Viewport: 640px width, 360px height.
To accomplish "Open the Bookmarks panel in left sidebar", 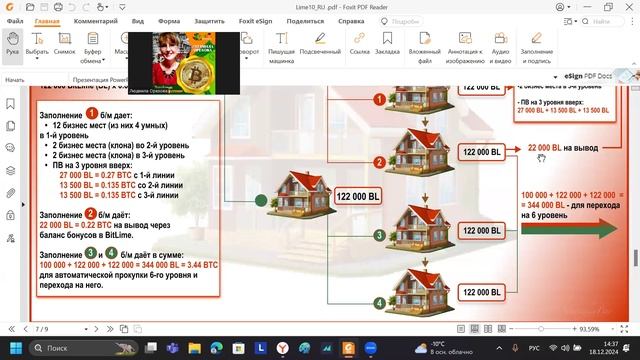I will tap(11, 104).
